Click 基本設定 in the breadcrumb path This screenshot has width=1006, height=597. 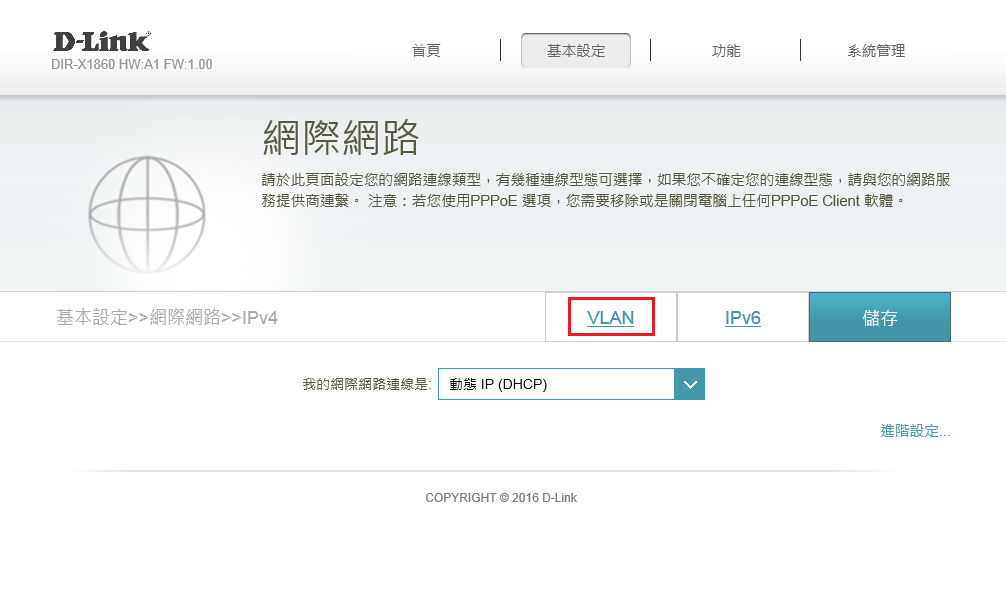tap(92, 318)
